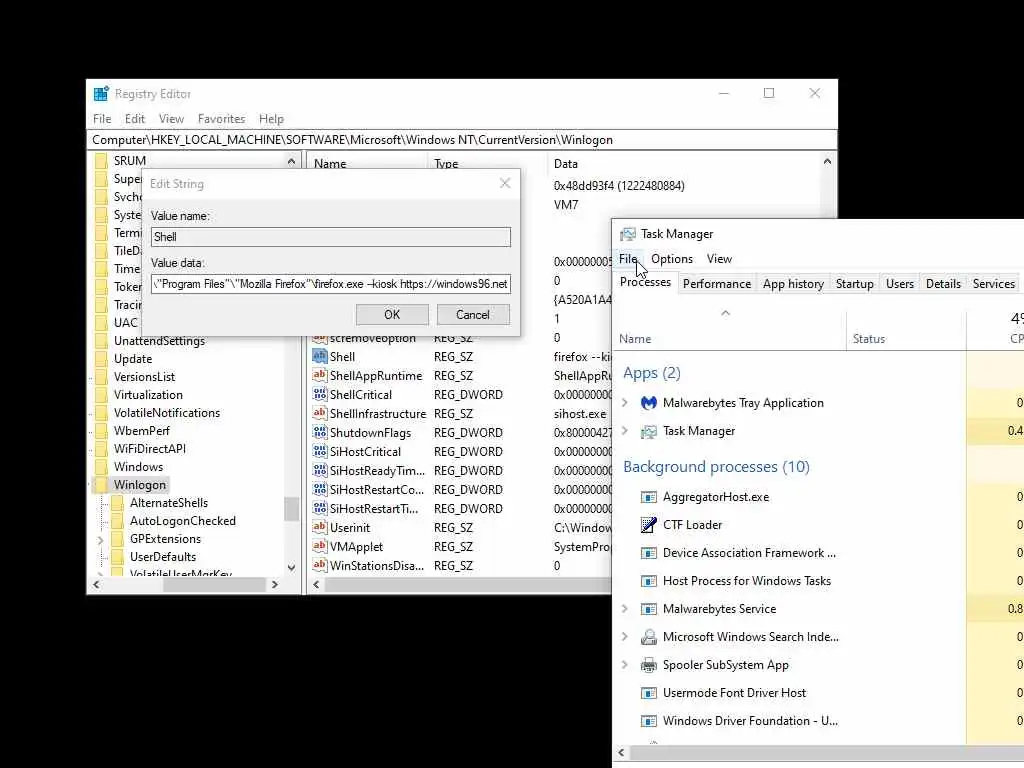Open the Options menu in Task Manager
The image size is (1024, 768).
[x=671, y=259]
